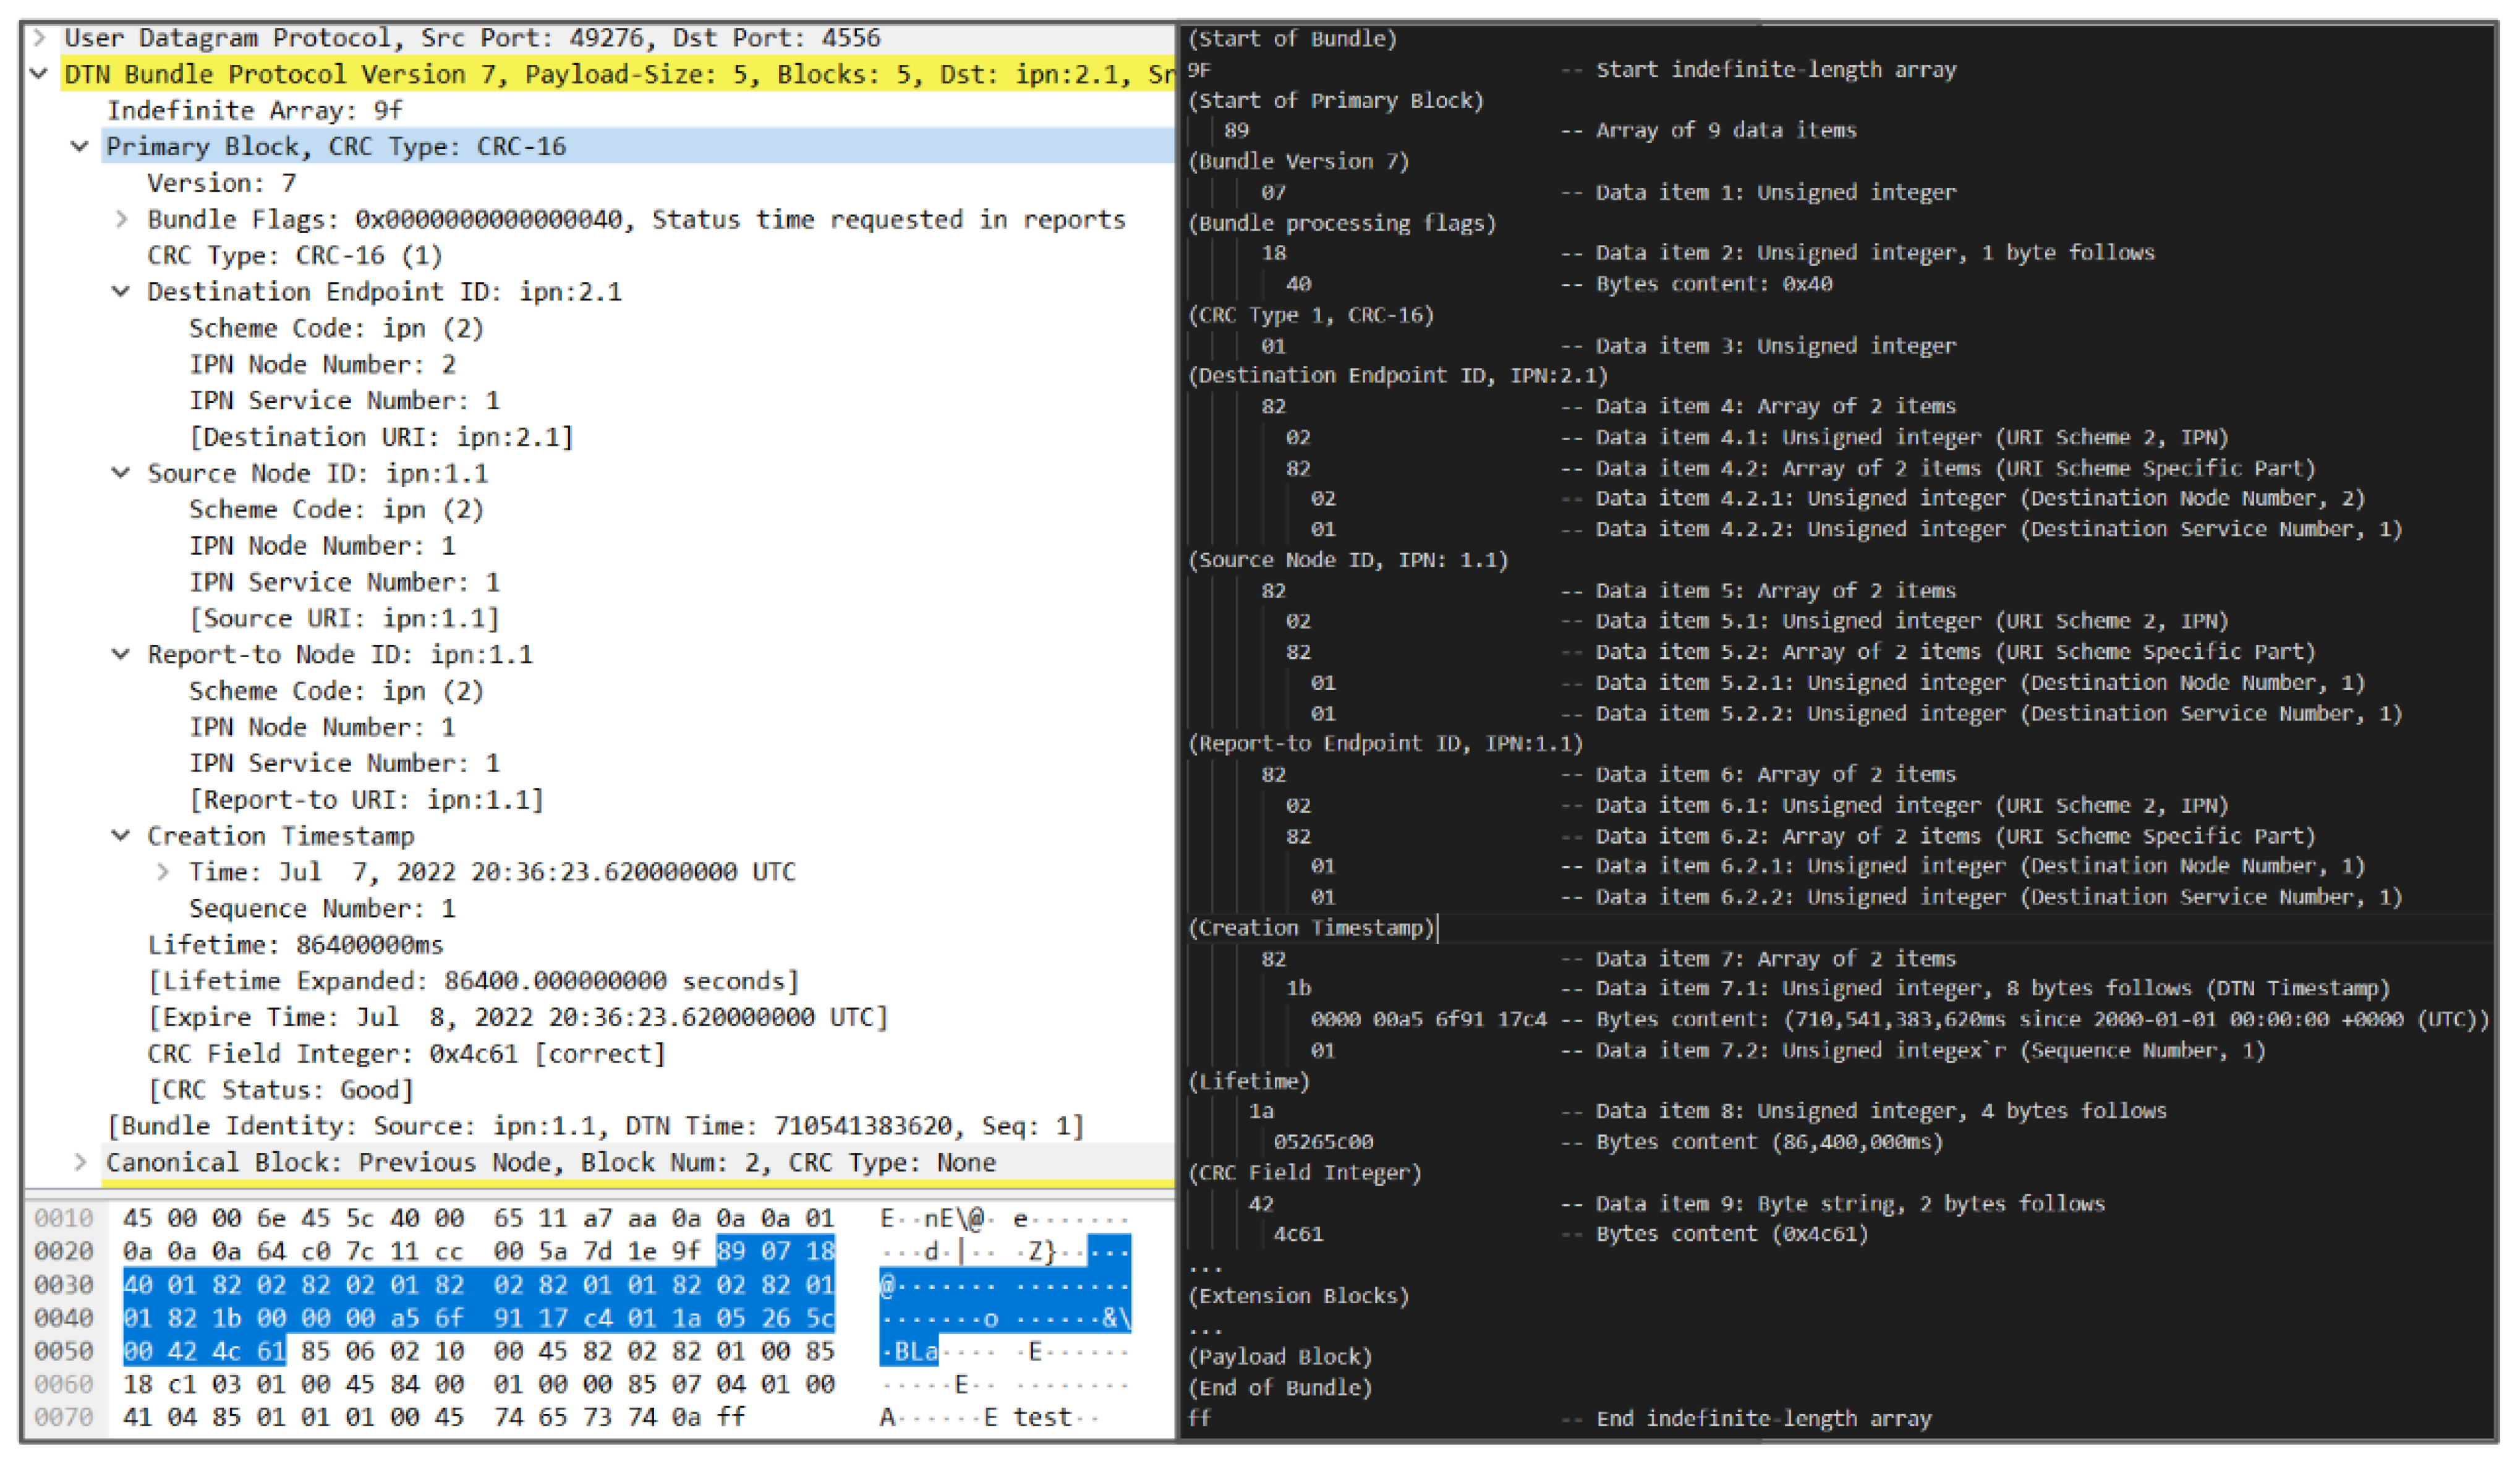Click the 'test' ASCII text in hex dump
The height and width of the screenshot is (1459, 2520).
point(1042,1417)
